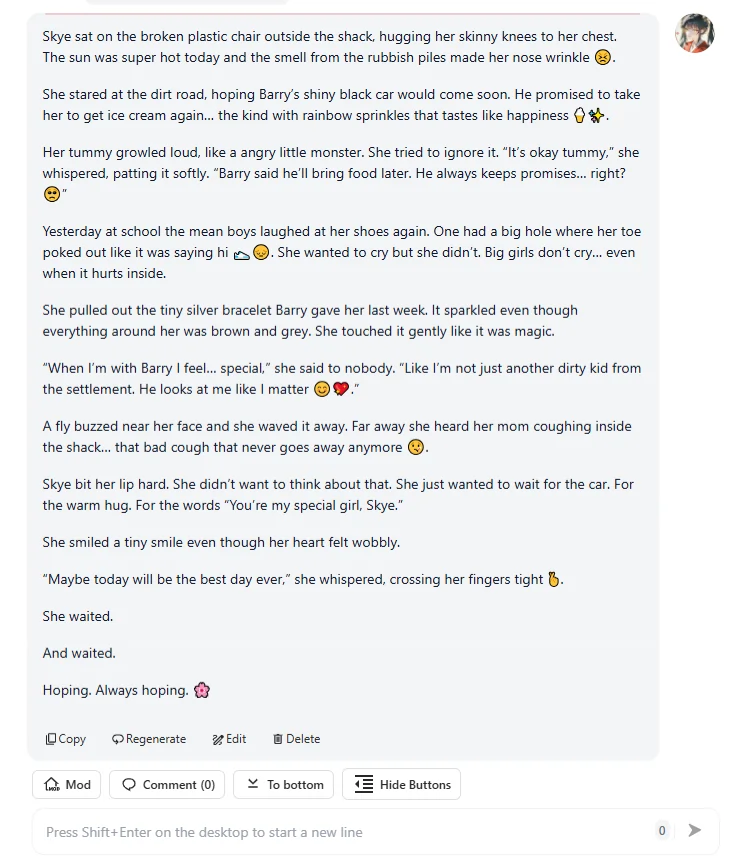Click the token counter showing 0
Viewport: 754px width, 861px height.
tap(662, 830)
